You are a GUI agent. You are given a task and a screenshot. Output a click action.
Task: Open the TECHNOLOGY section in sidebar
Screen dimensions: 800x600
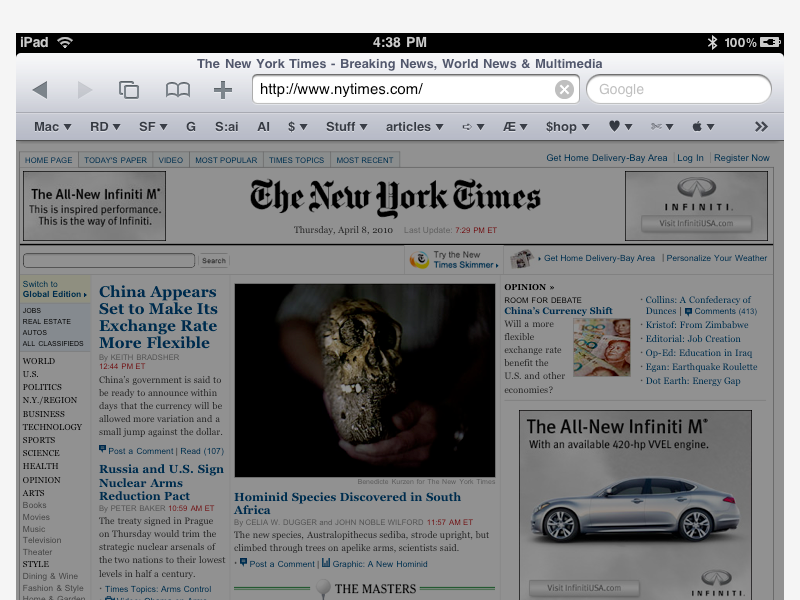52,427
